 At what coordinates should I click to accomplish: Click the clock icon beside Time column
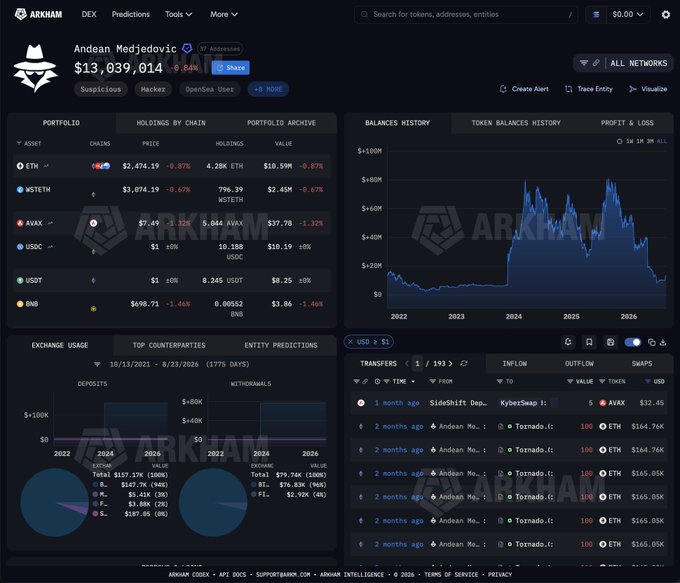pos(377,381)
